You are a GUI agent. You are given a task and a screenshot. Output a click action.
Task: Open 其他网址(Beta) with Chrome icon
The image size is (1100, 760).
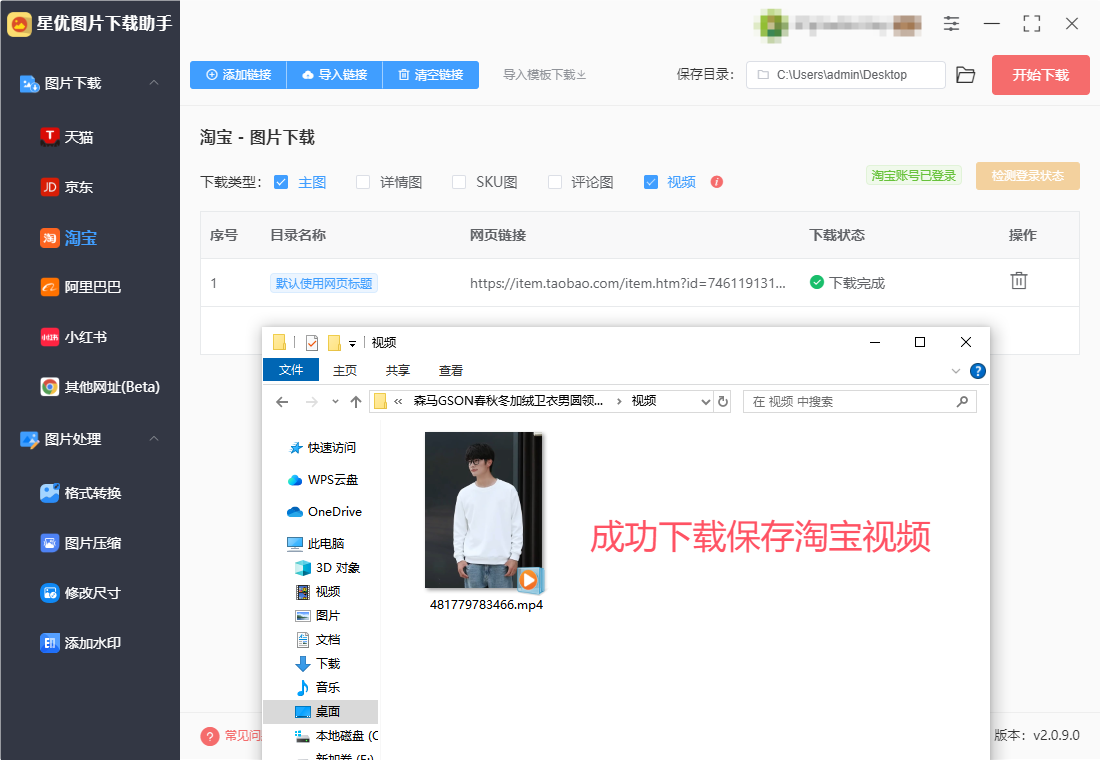coord(100,387)
